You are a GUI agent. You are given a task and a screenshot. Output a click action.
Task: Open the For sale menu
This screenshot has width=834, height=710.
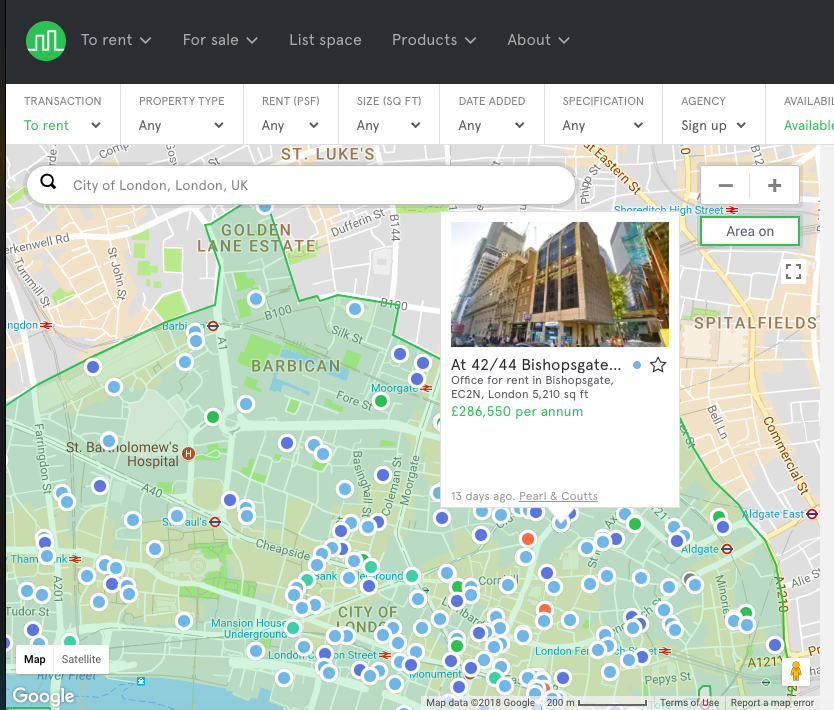(220, 40)
